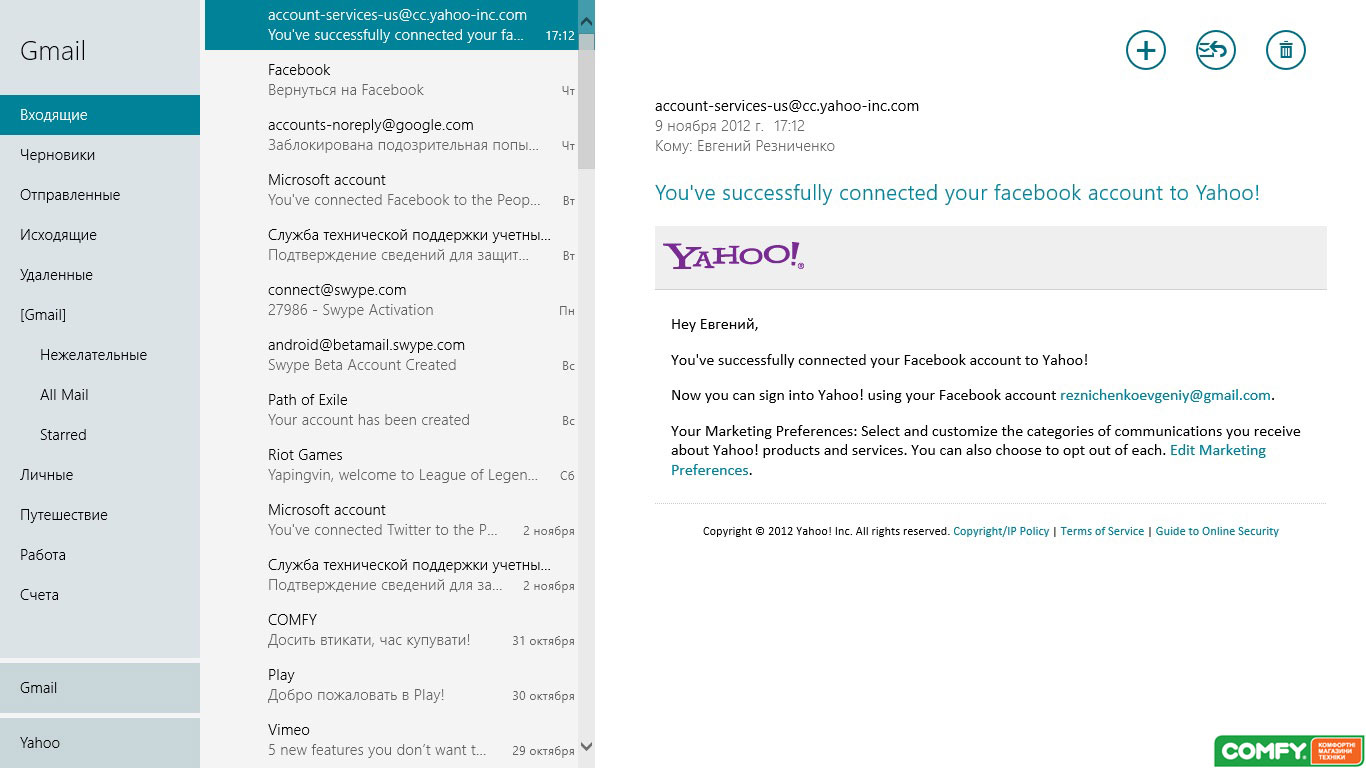Delete the message with trash icon

1286,50
